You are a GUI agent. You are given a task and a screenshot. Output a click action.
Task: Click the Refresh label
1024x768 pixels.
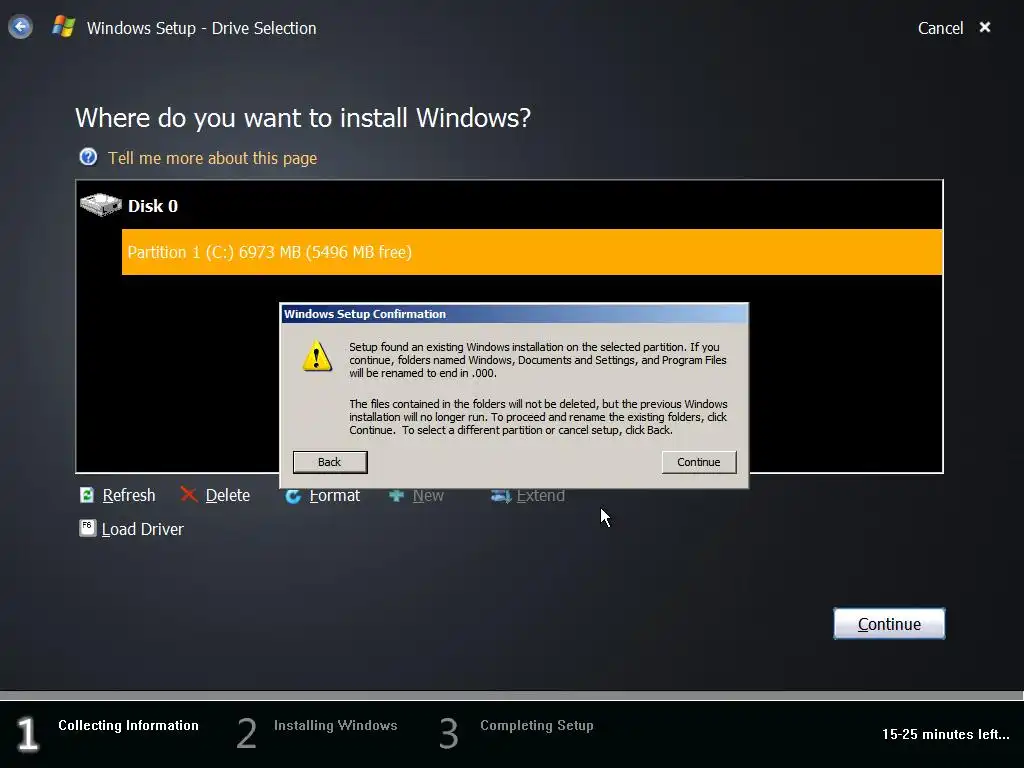tap(129, 495)
